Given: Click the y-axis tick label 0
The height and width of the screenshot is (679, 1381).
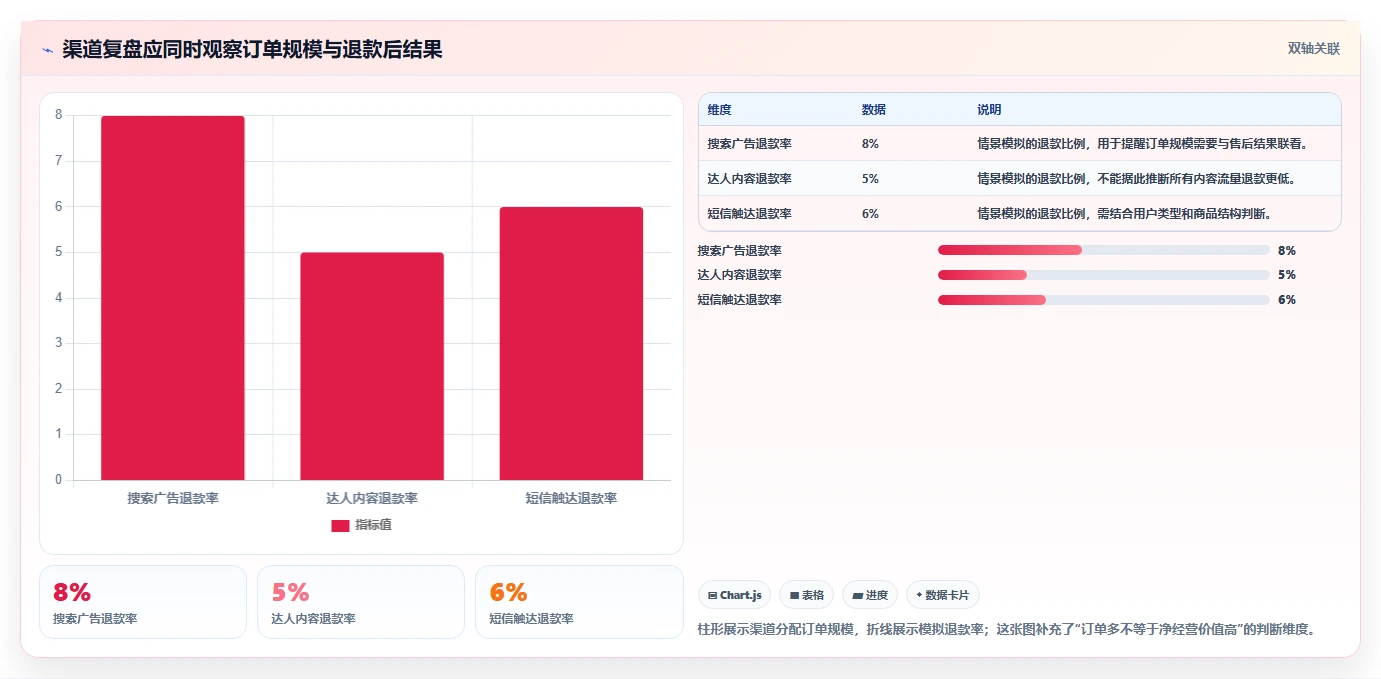Looking at the screenshot, I should tap(58, 480).
